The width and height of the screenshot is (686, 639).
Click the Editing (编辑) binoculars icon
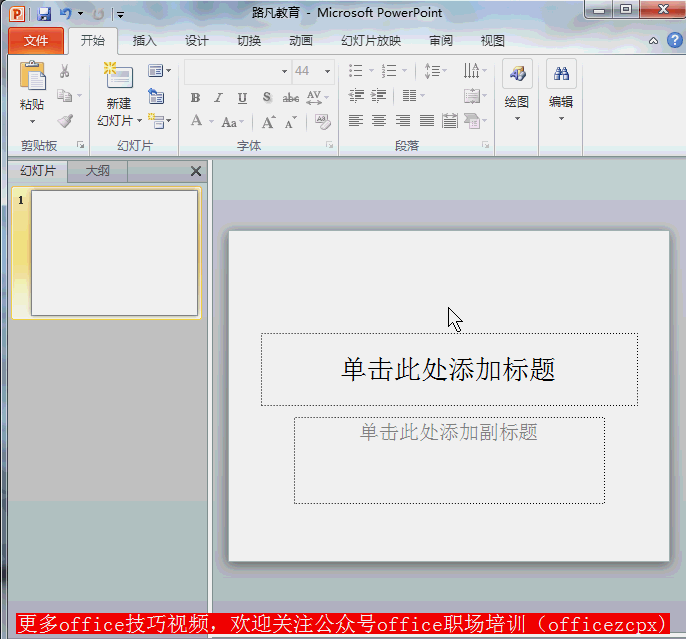tap(561, 75)
